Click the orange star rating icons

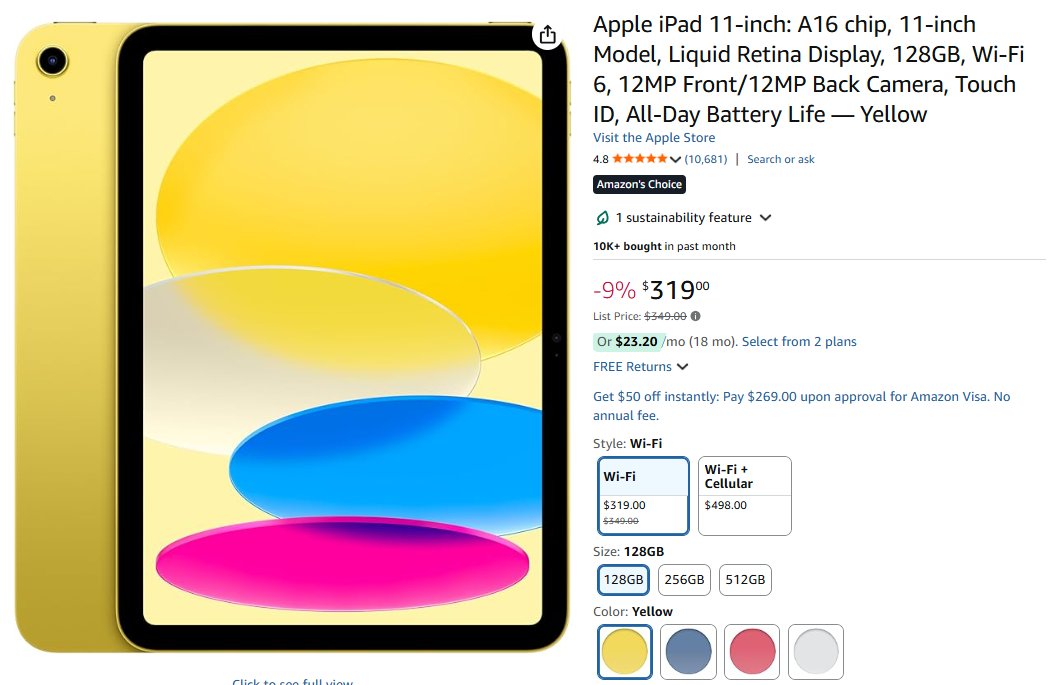pos(640,159)
